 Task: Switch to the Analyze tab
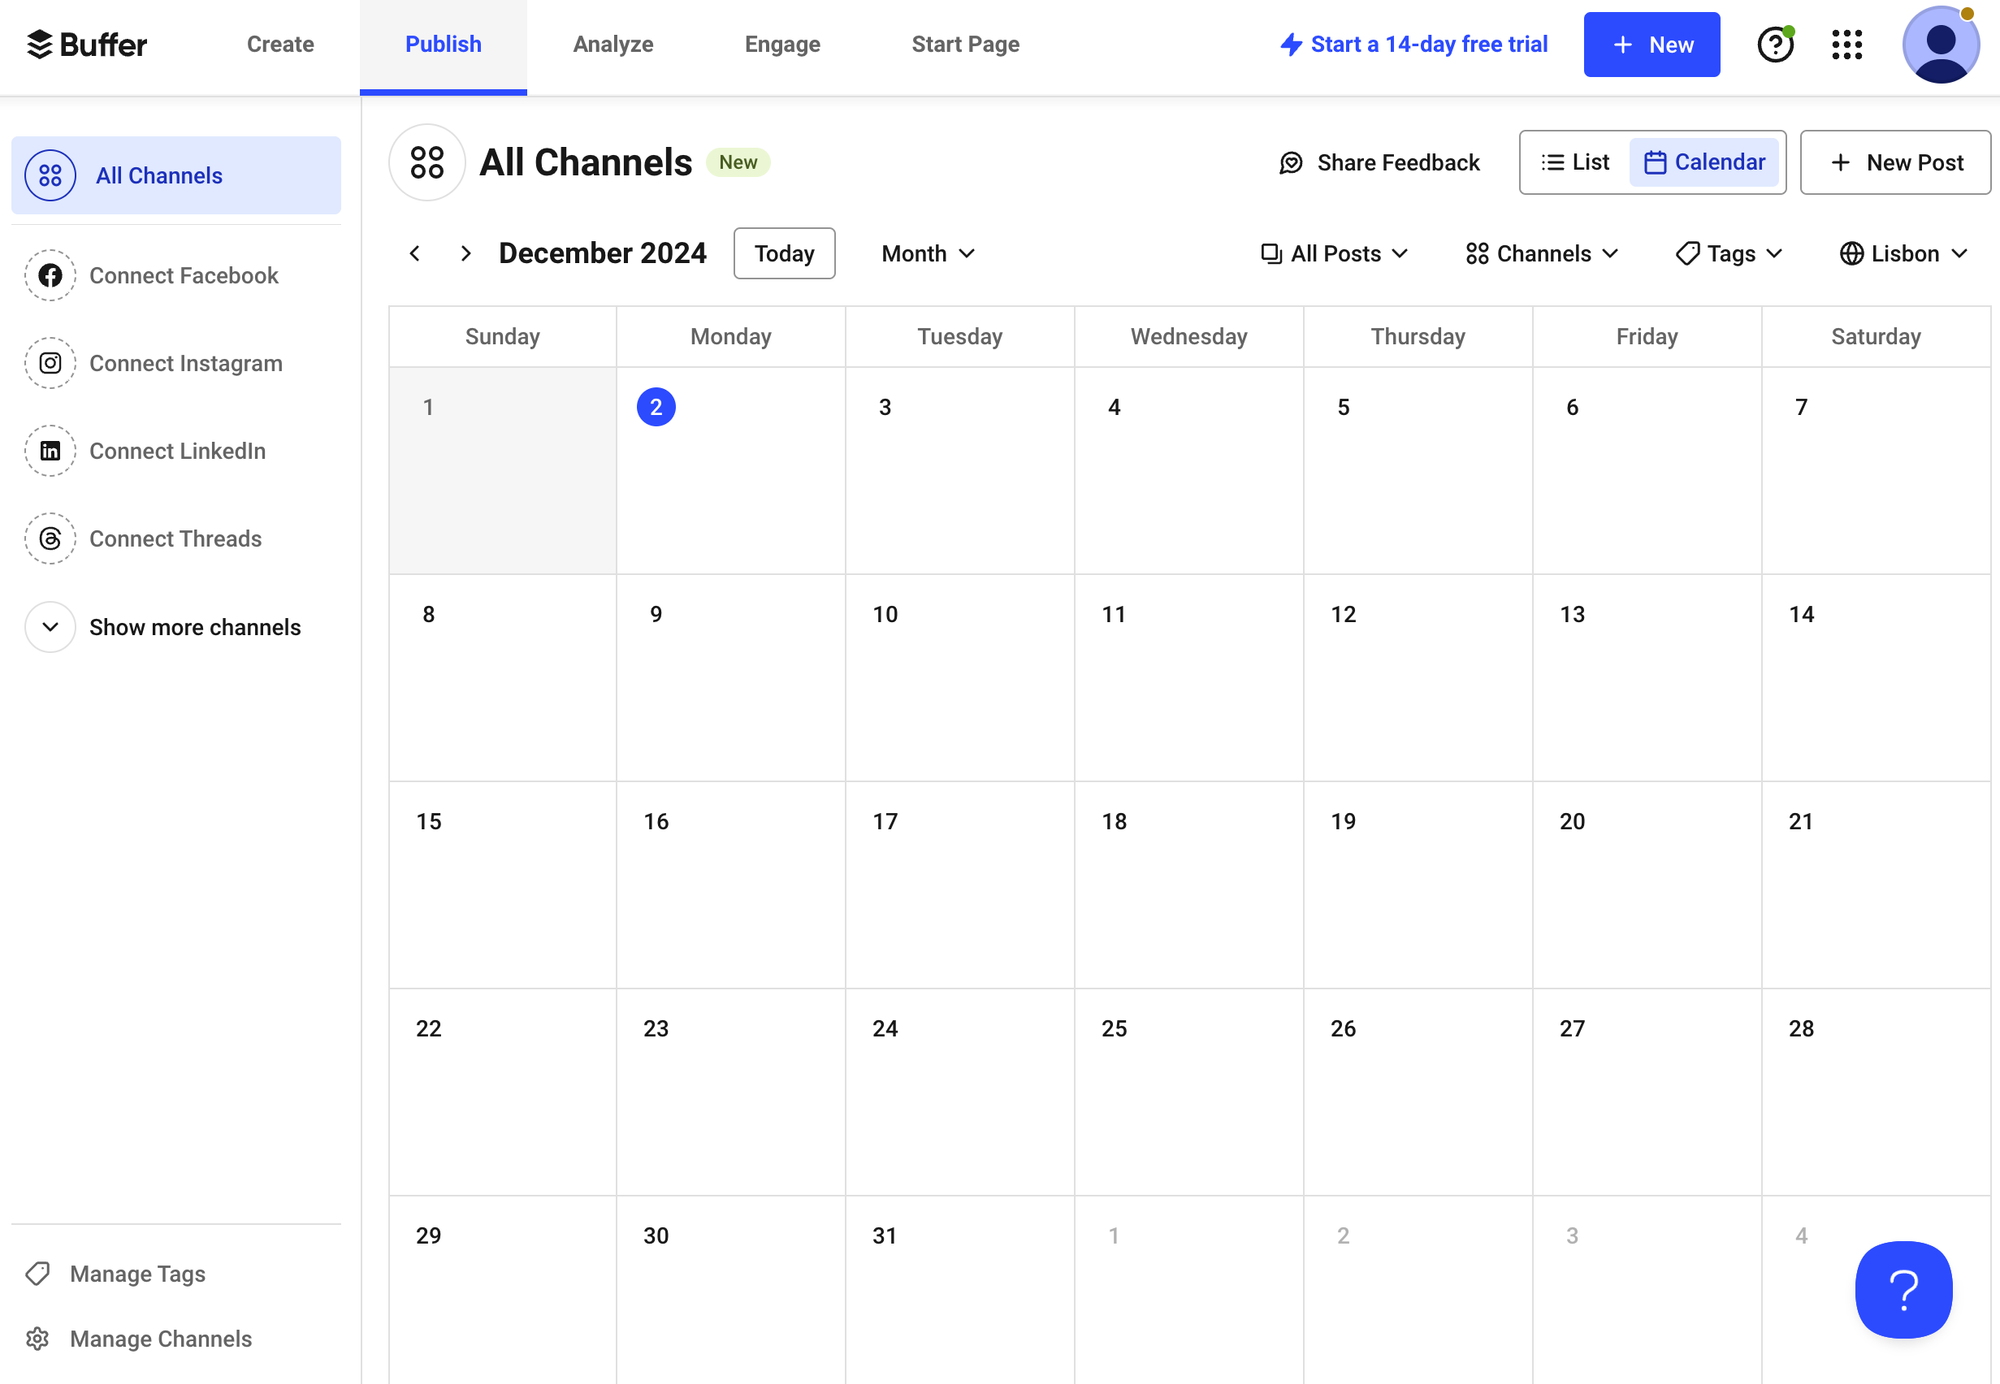[613, 44]
